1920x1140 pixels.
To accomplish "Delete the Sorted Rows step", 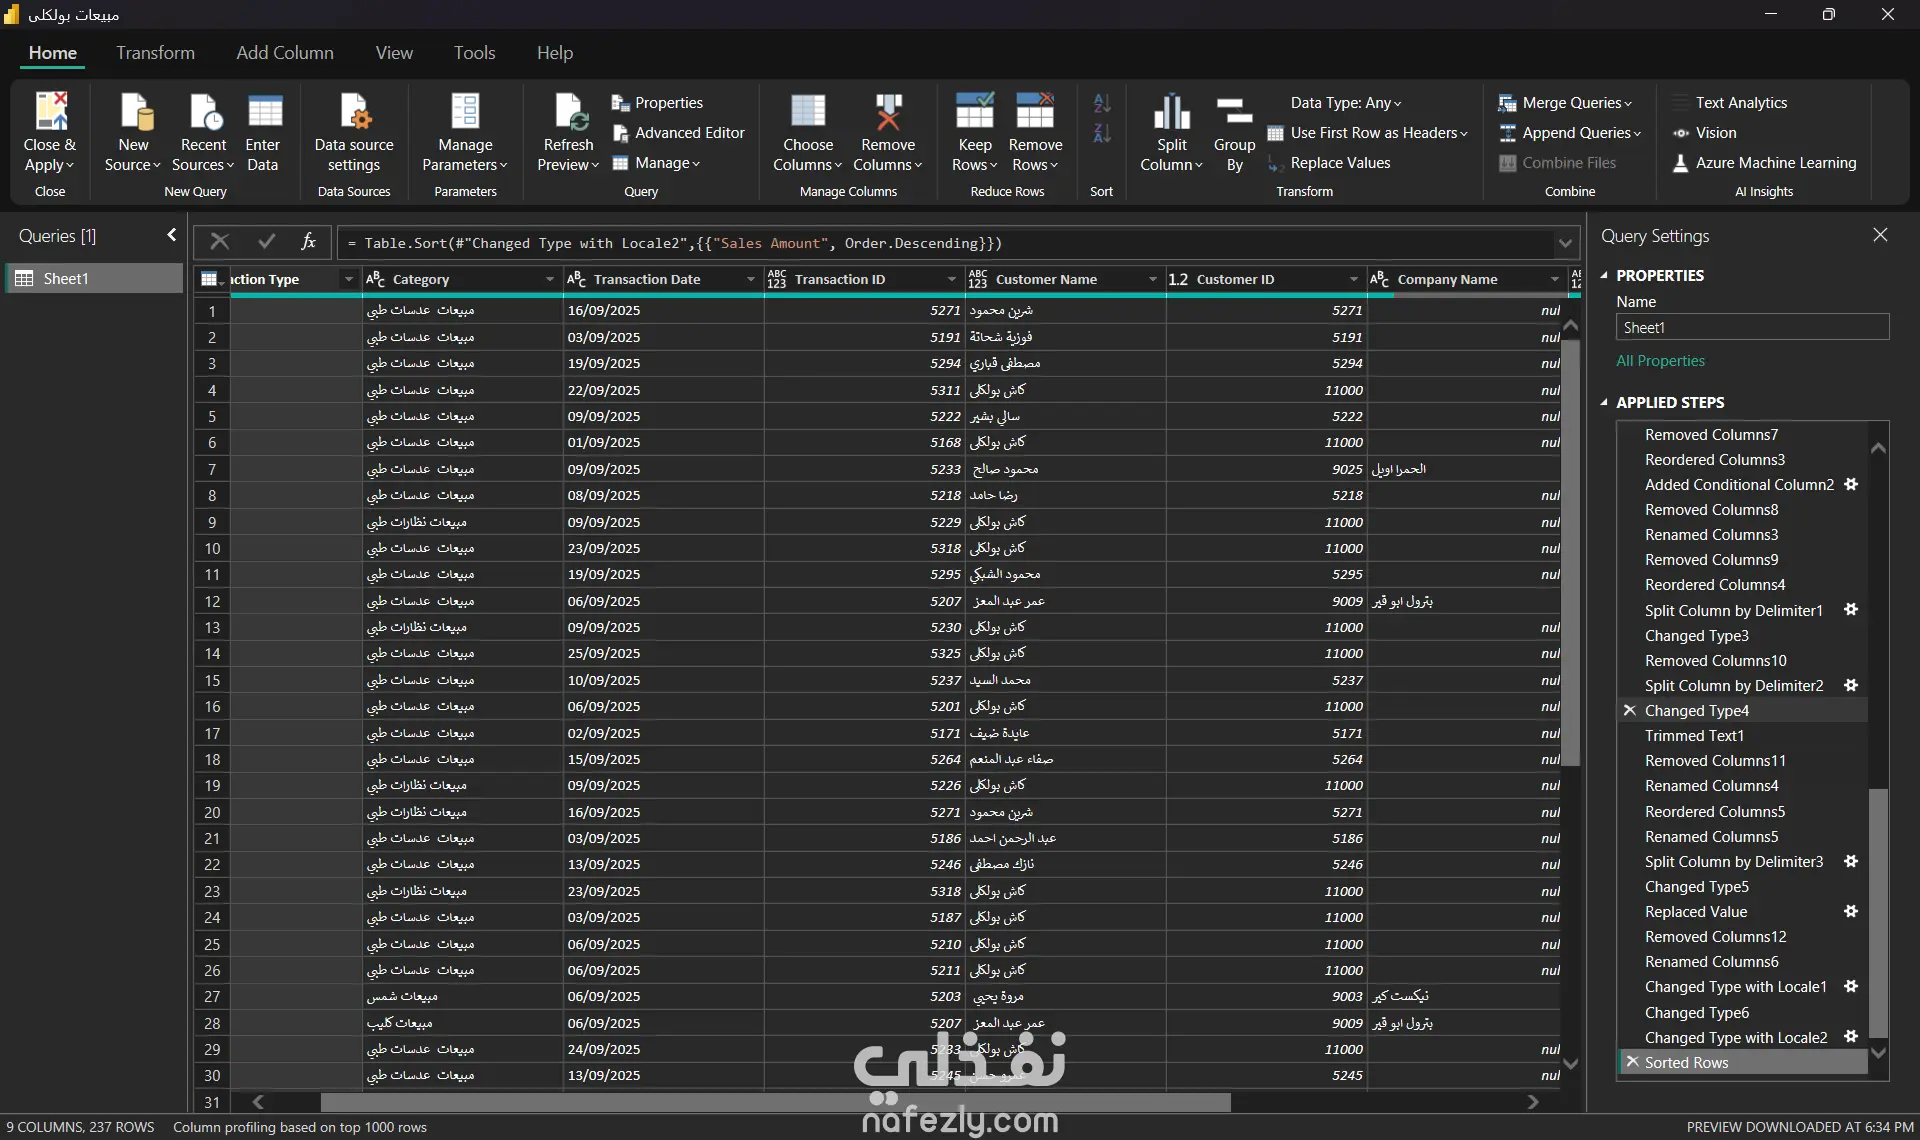I will 1632,1062.
